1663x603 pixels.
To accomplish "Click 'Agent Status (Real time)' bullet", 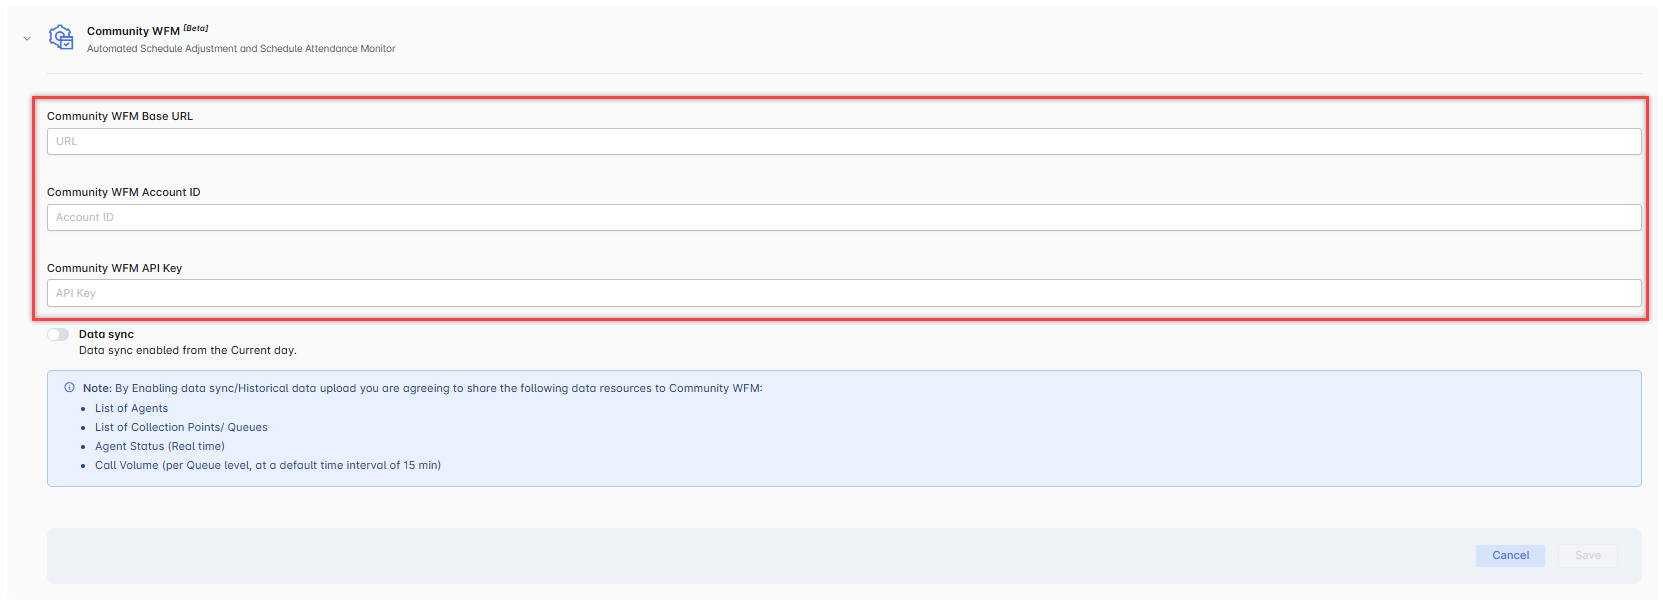I will [x=160, y=446].
